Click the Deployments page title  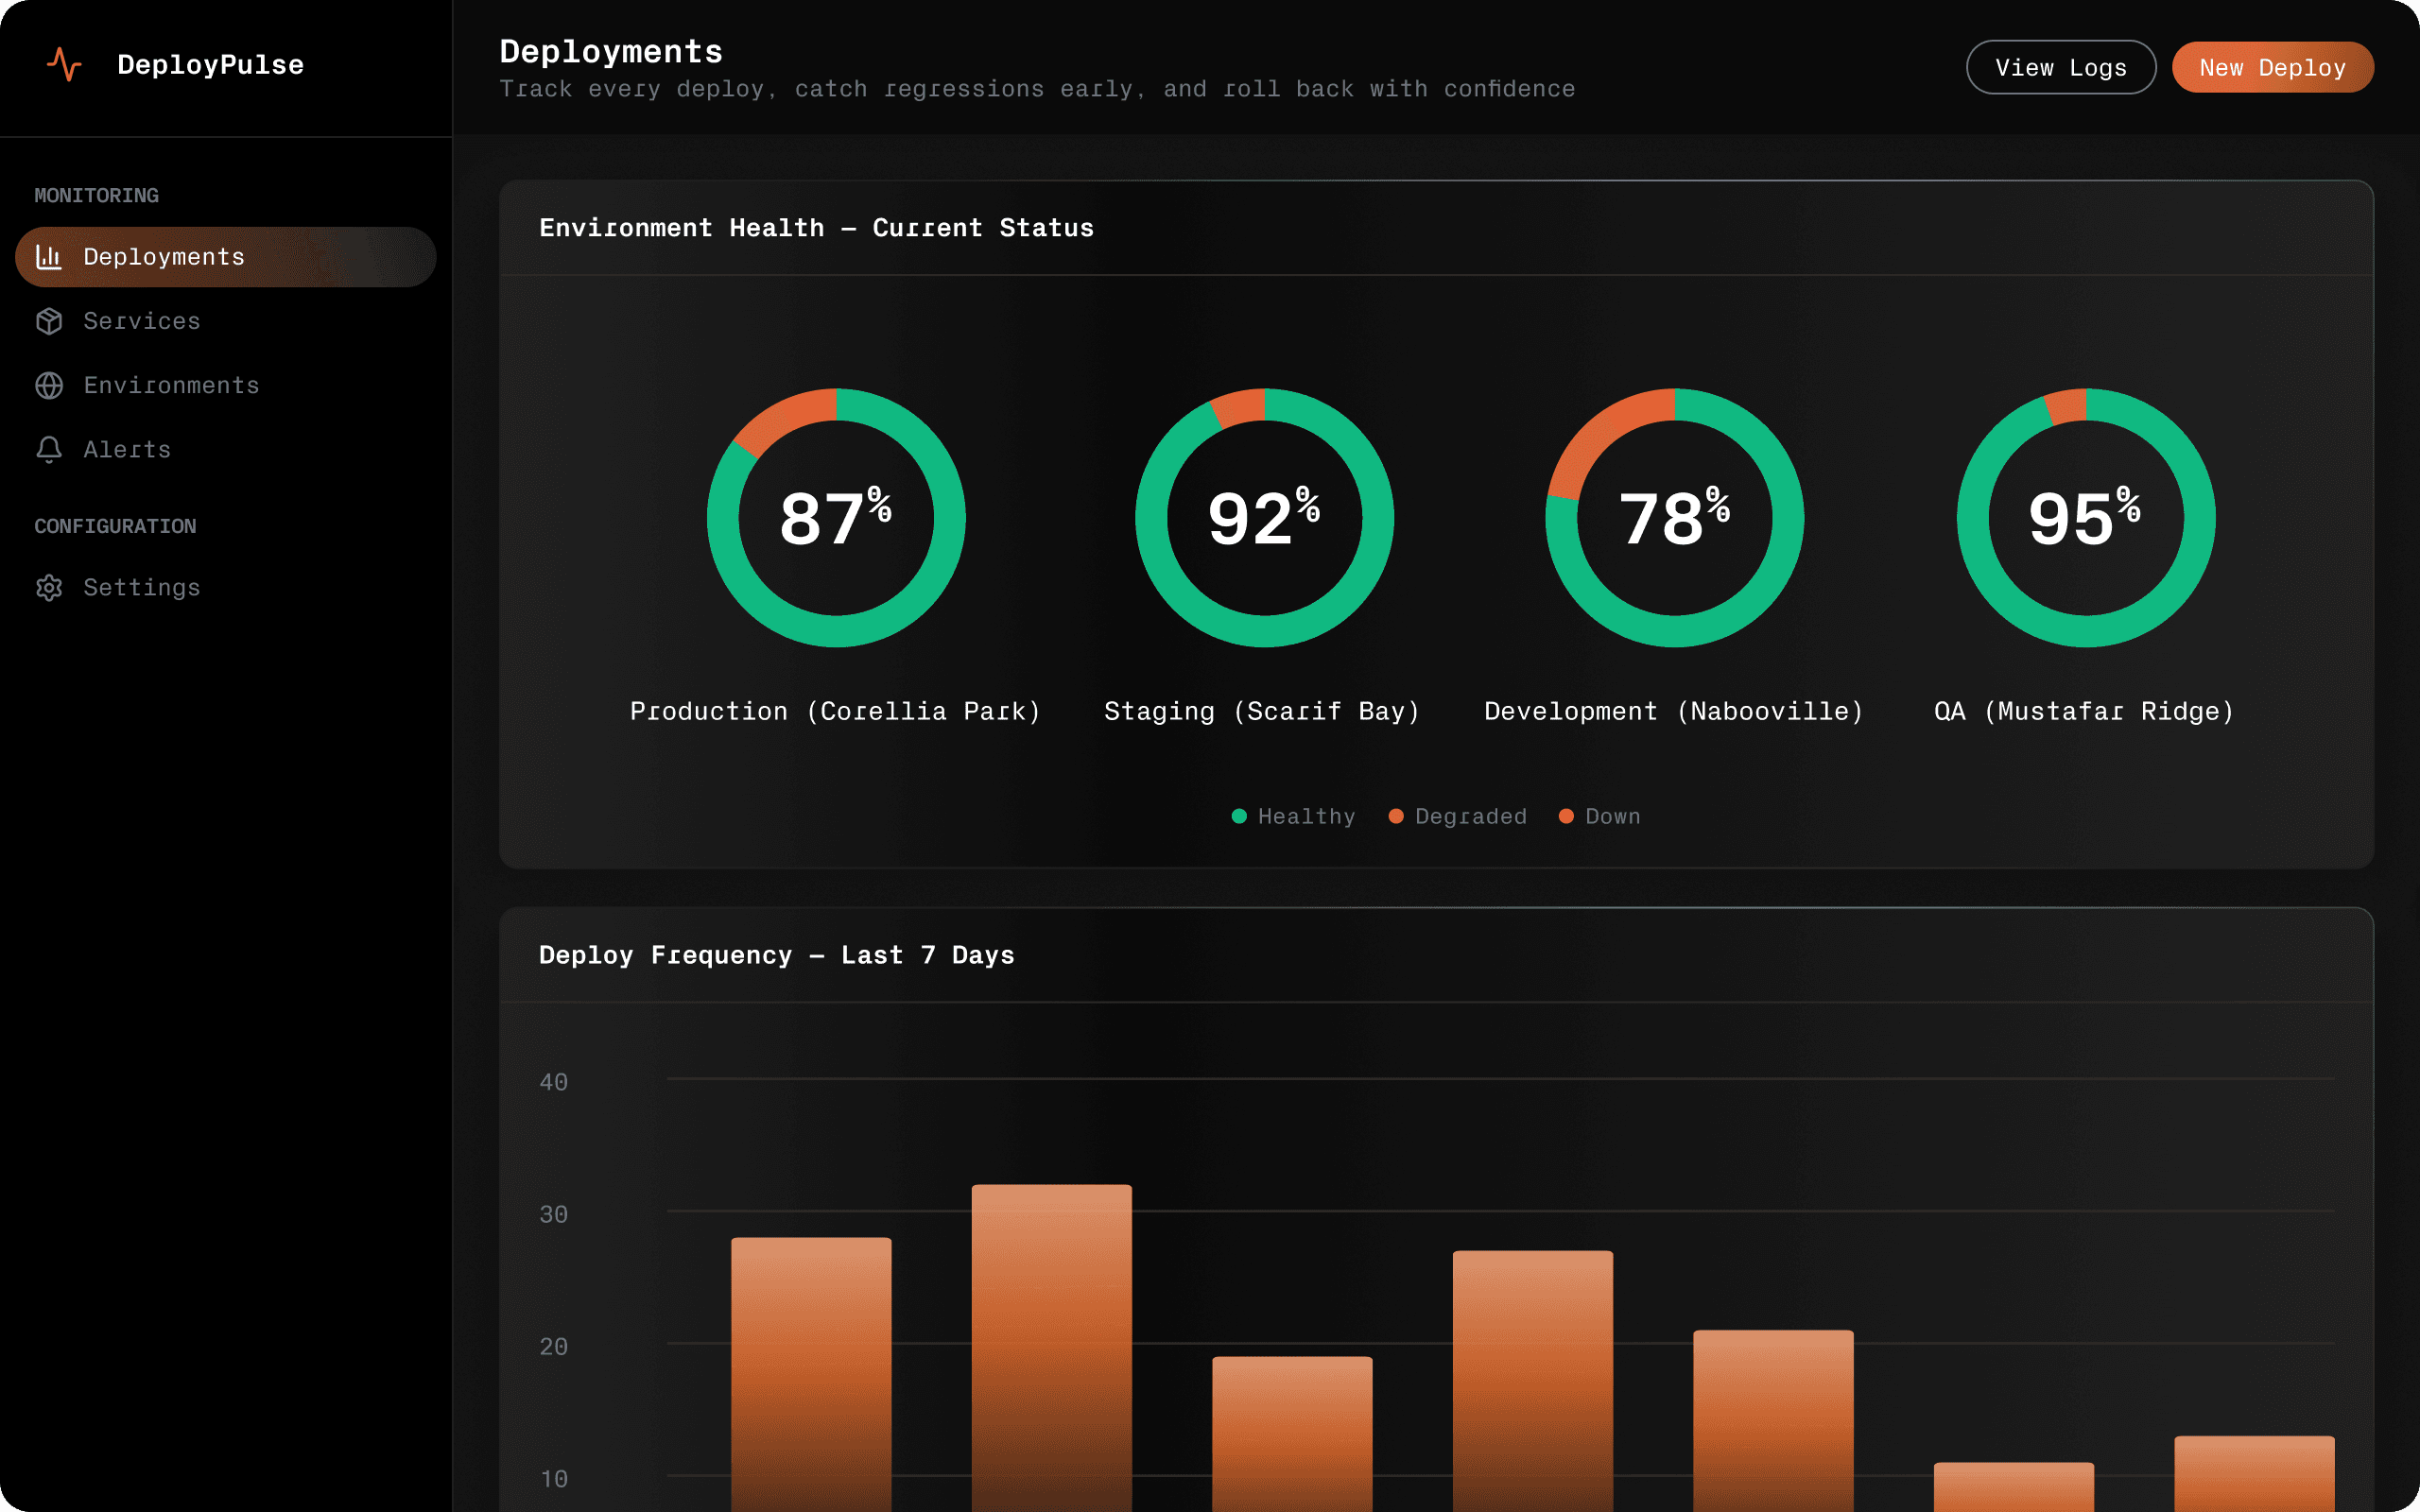coord(611,51)
